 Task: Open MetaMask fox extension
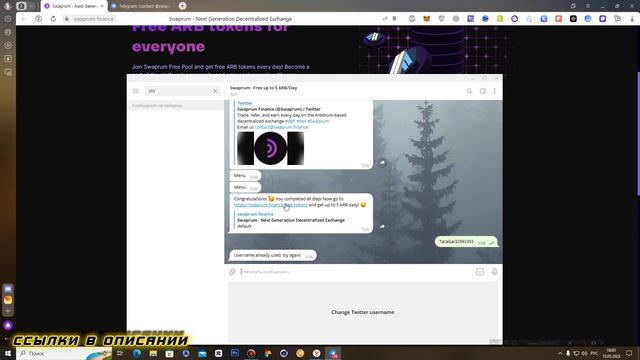pyautogui.click(x=427, y=19)
